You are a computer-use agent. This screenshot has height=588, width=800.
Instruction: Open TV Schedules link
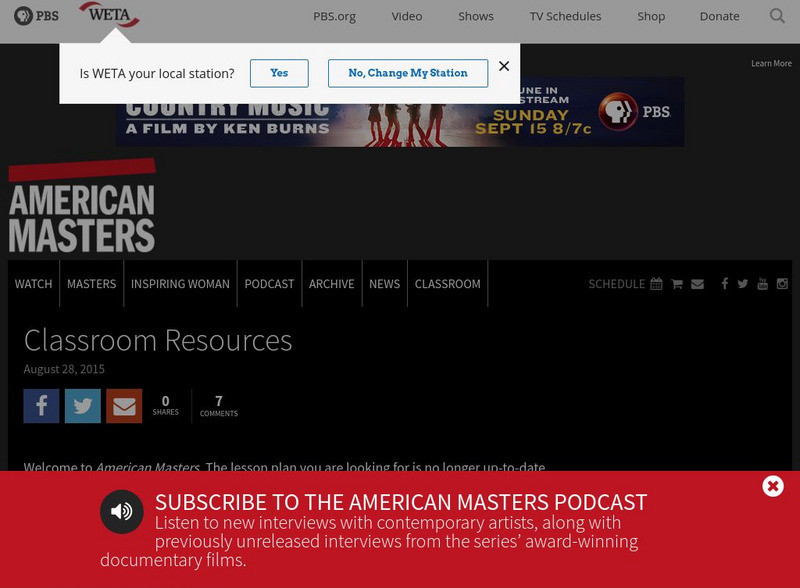565,16
